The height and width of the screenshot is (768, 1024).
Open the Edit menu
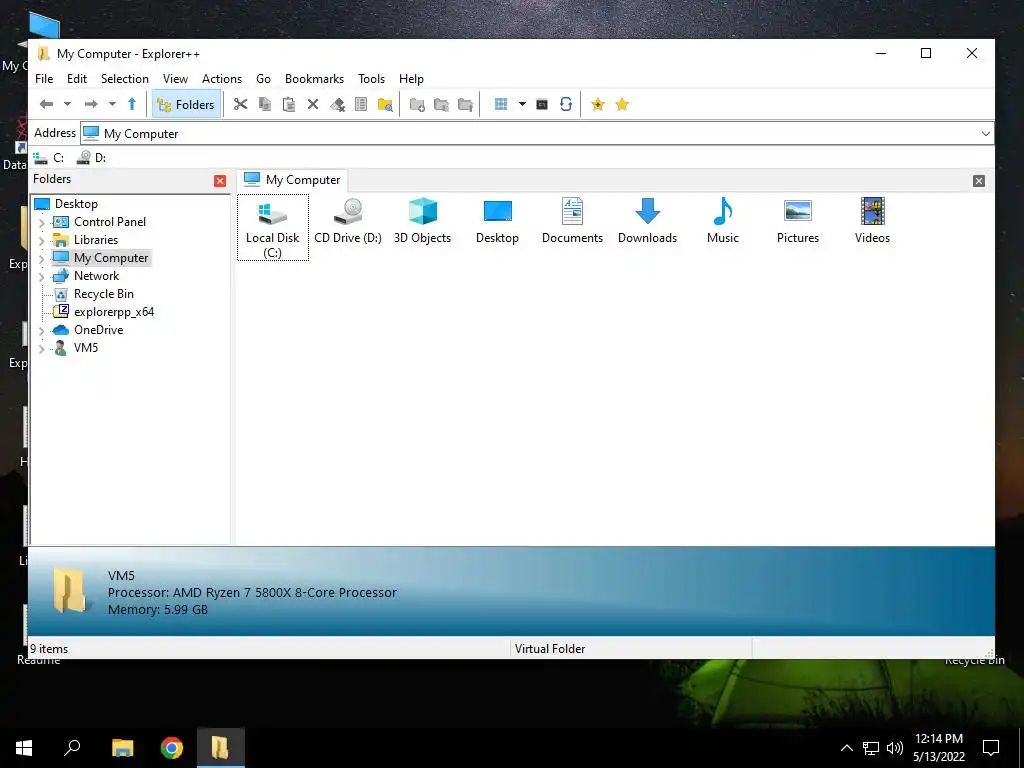click(x=76, y=79)
